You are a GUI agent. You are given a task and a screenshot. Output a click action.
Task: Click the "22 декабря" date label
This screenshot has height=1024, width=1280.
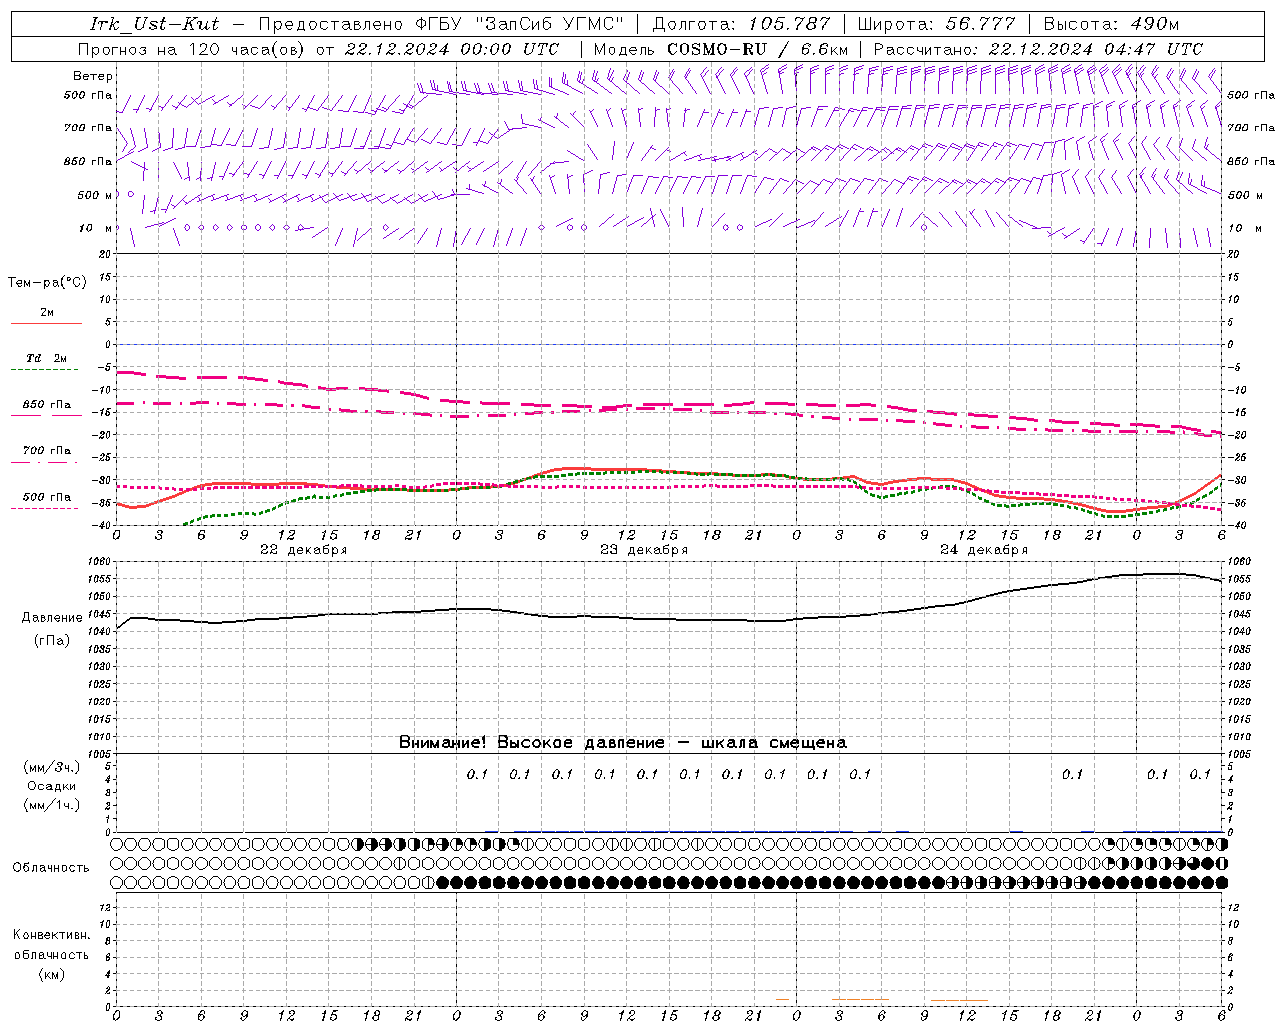pos(304,550)
